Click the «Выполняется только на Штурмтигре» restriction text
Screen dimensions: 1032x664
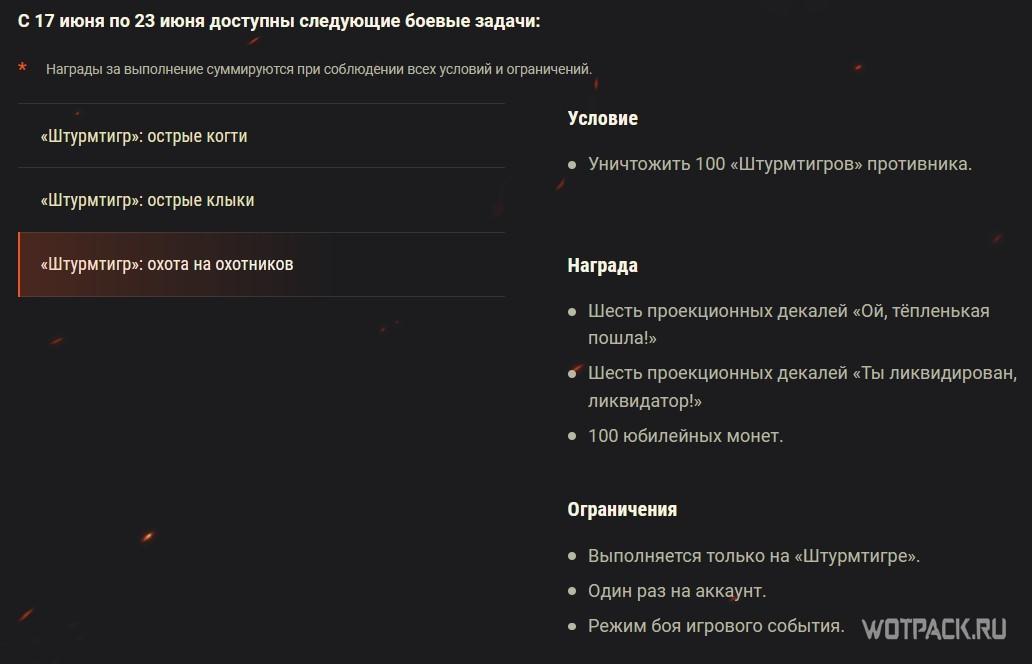pyautogui.click(x=754, y=555)
